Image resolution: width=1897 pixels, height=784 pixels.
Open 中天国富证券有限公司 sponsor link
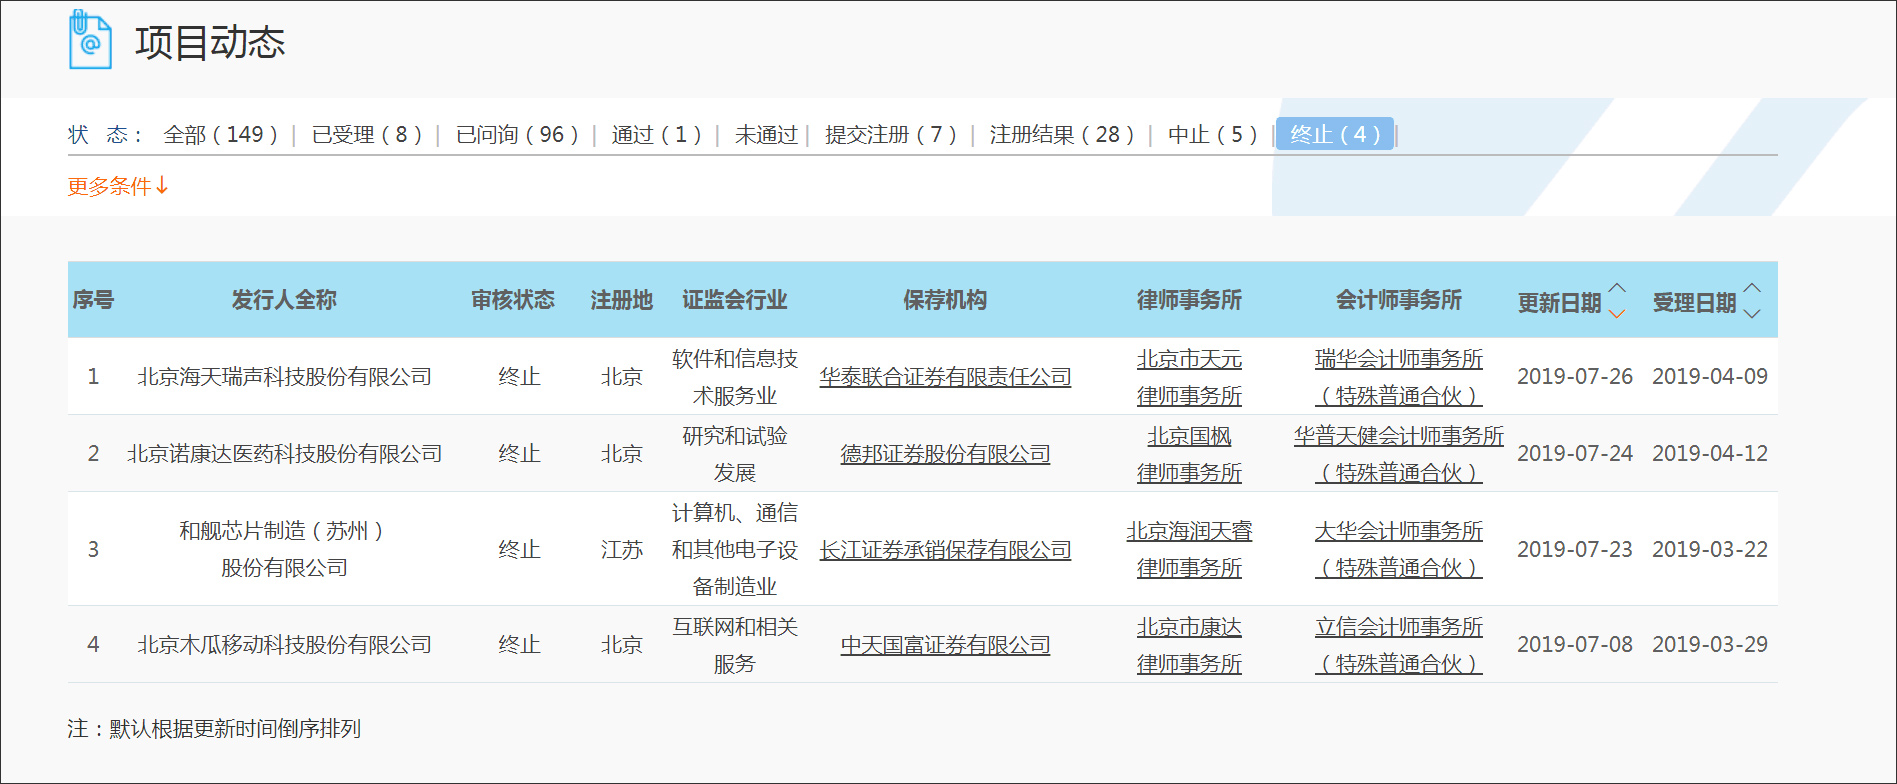click(945, 645)
